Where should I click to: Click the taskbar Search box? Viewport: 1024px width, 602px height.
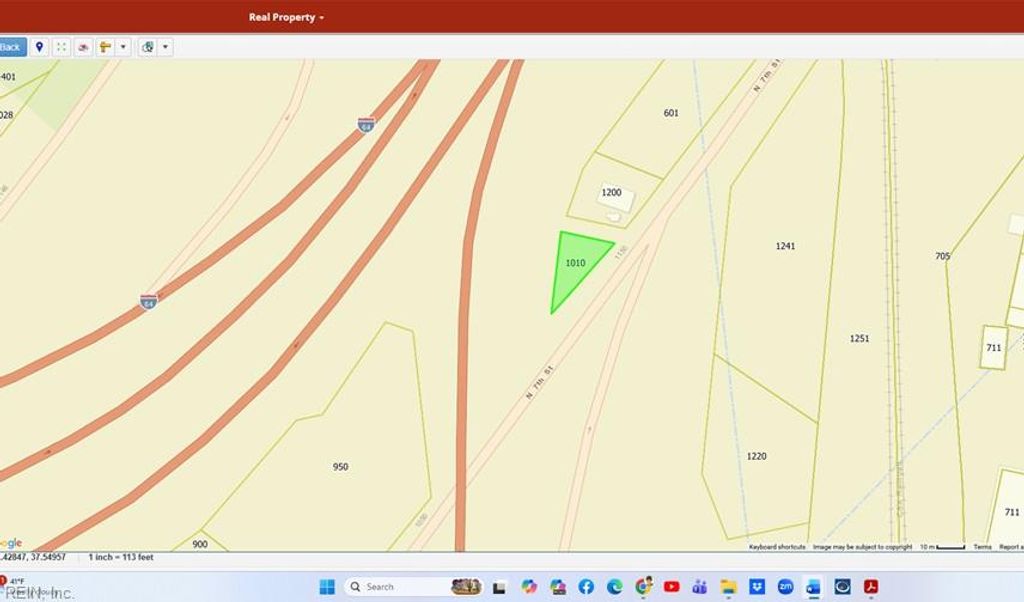click(395, 587)
